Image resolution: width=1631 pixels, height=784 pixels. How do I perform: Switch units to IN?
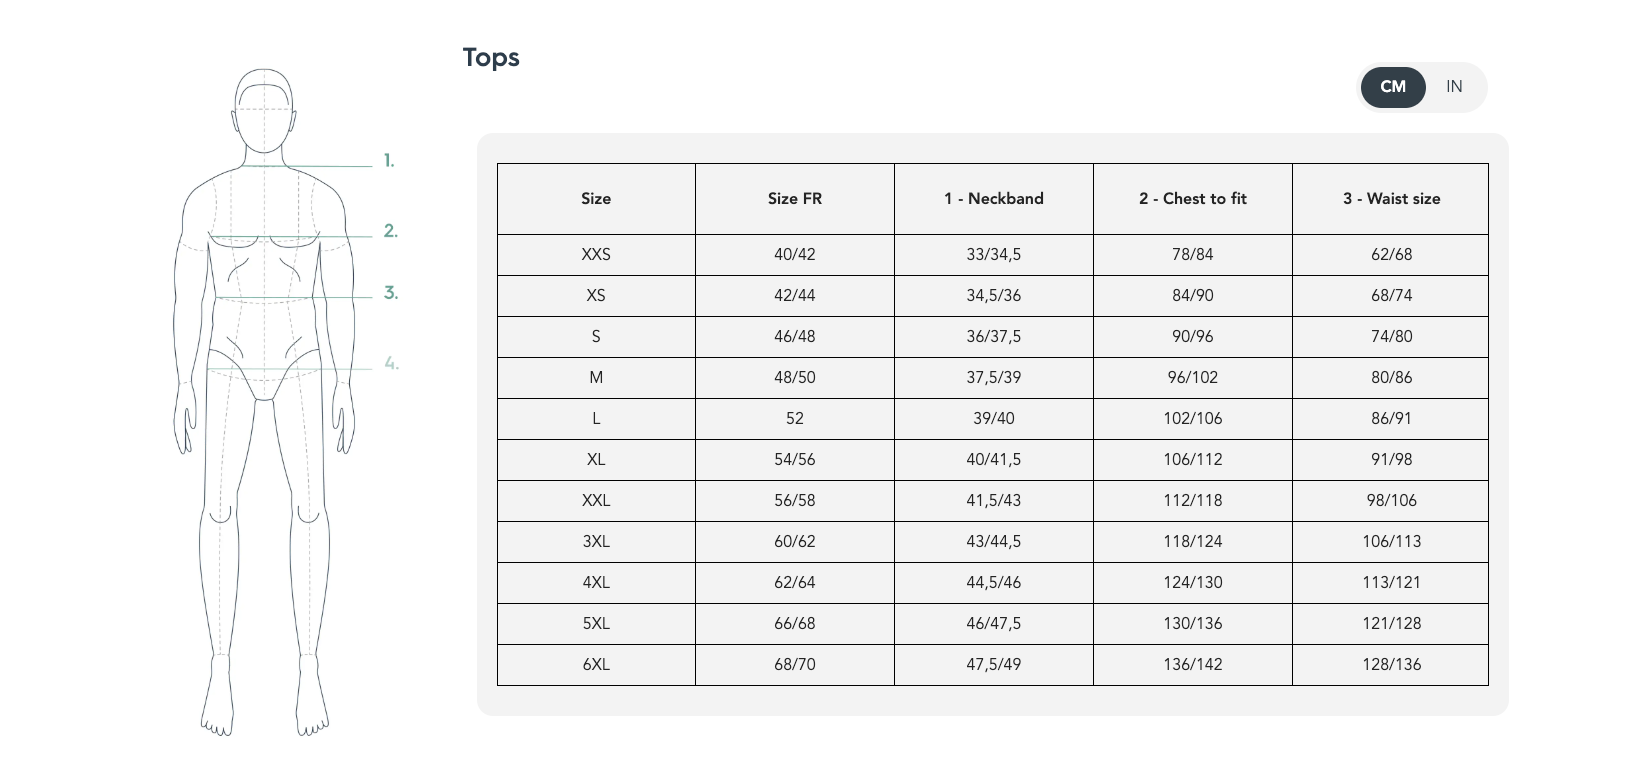1454,87
